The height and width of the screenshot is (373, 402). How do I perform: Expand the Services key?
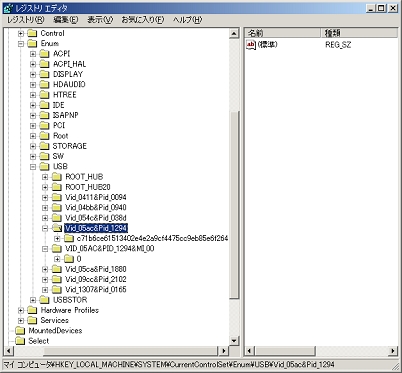[21, 321]
